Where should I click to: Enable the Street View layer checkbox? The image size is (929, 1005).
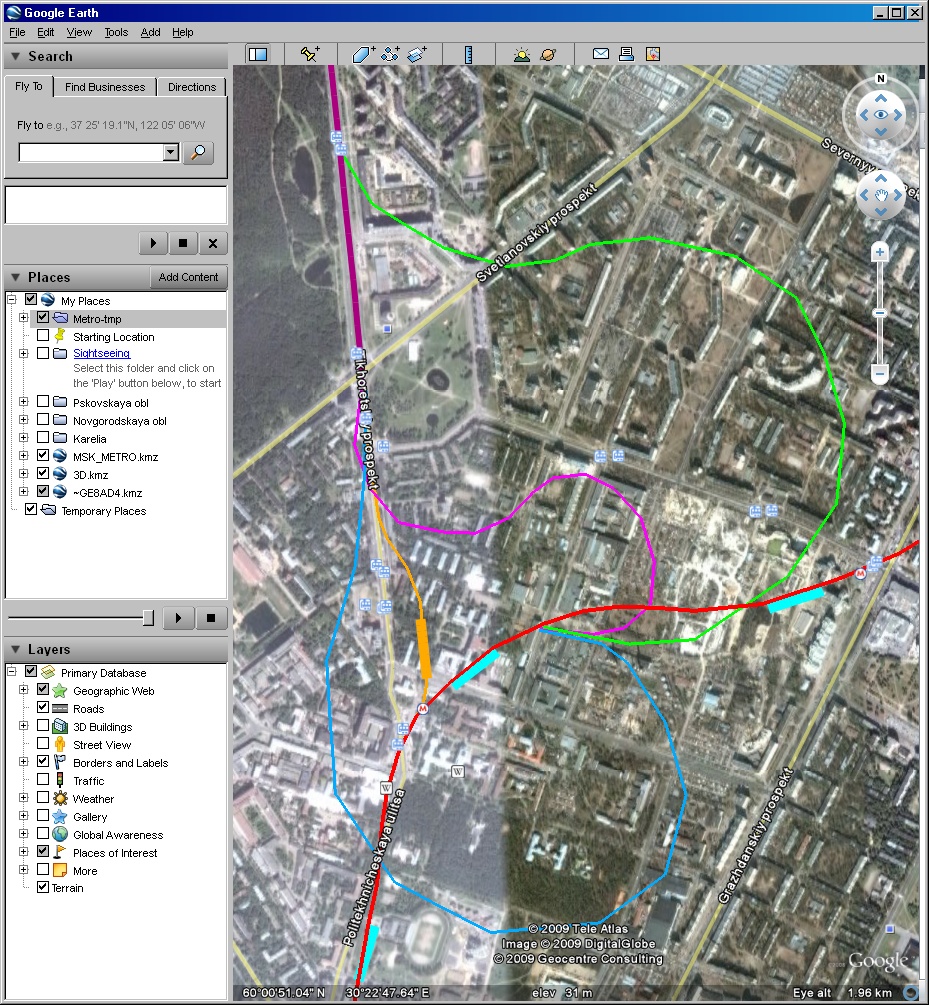coord(43,745)
